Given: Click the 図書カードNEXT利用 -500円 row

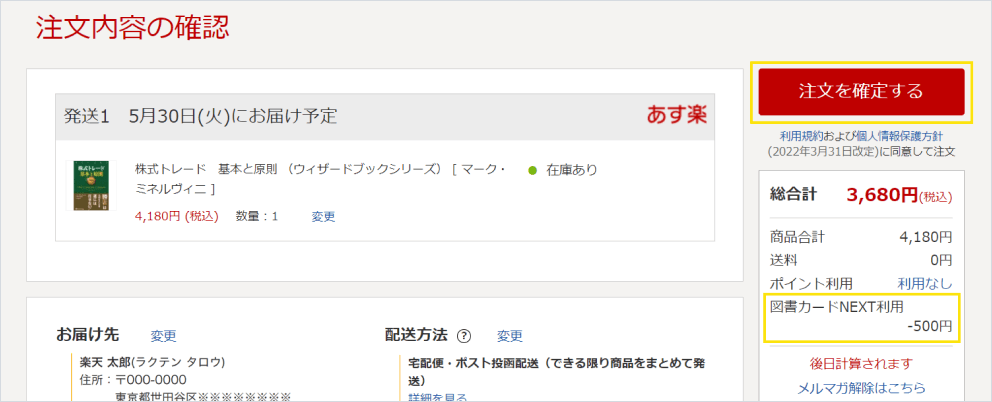Looking at the screenshot, I should pyautogui.click(x=861, y=316).
